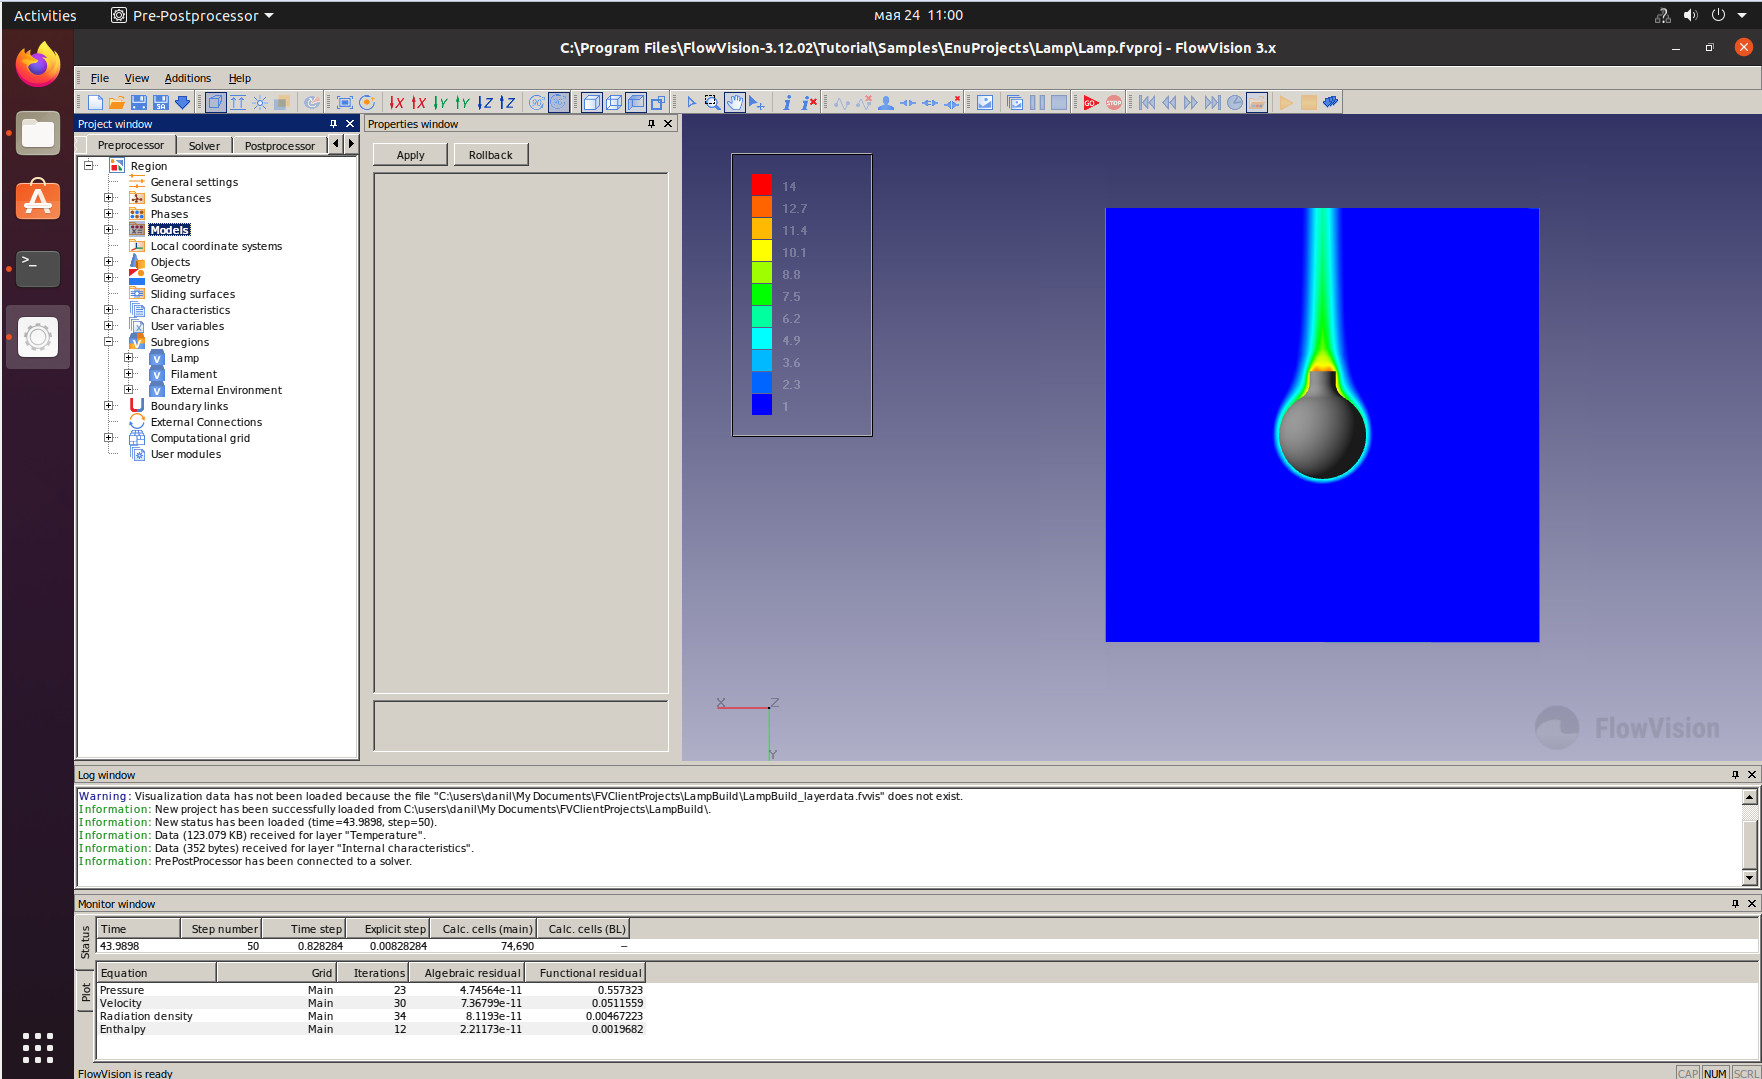Set view along negative X axis
The image size is (1762, 1079).
tap(397, 102)
